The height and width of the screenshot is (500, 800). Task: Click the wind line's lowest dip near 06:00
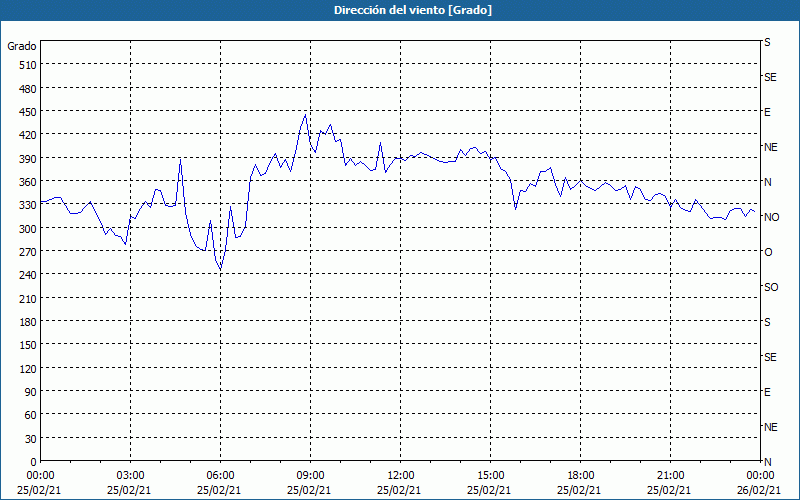pyautogui.click(x=220, y=269)
